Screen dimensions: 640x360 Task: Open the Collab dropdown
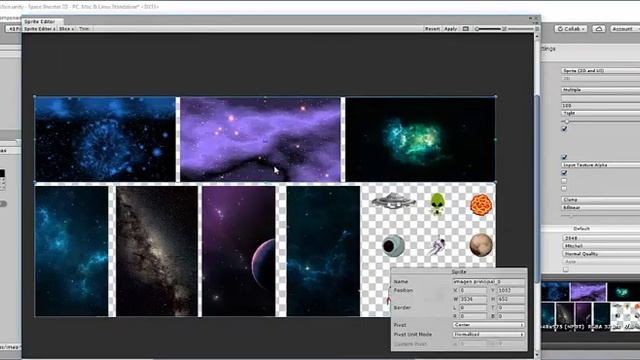click(x=571, y=29)
